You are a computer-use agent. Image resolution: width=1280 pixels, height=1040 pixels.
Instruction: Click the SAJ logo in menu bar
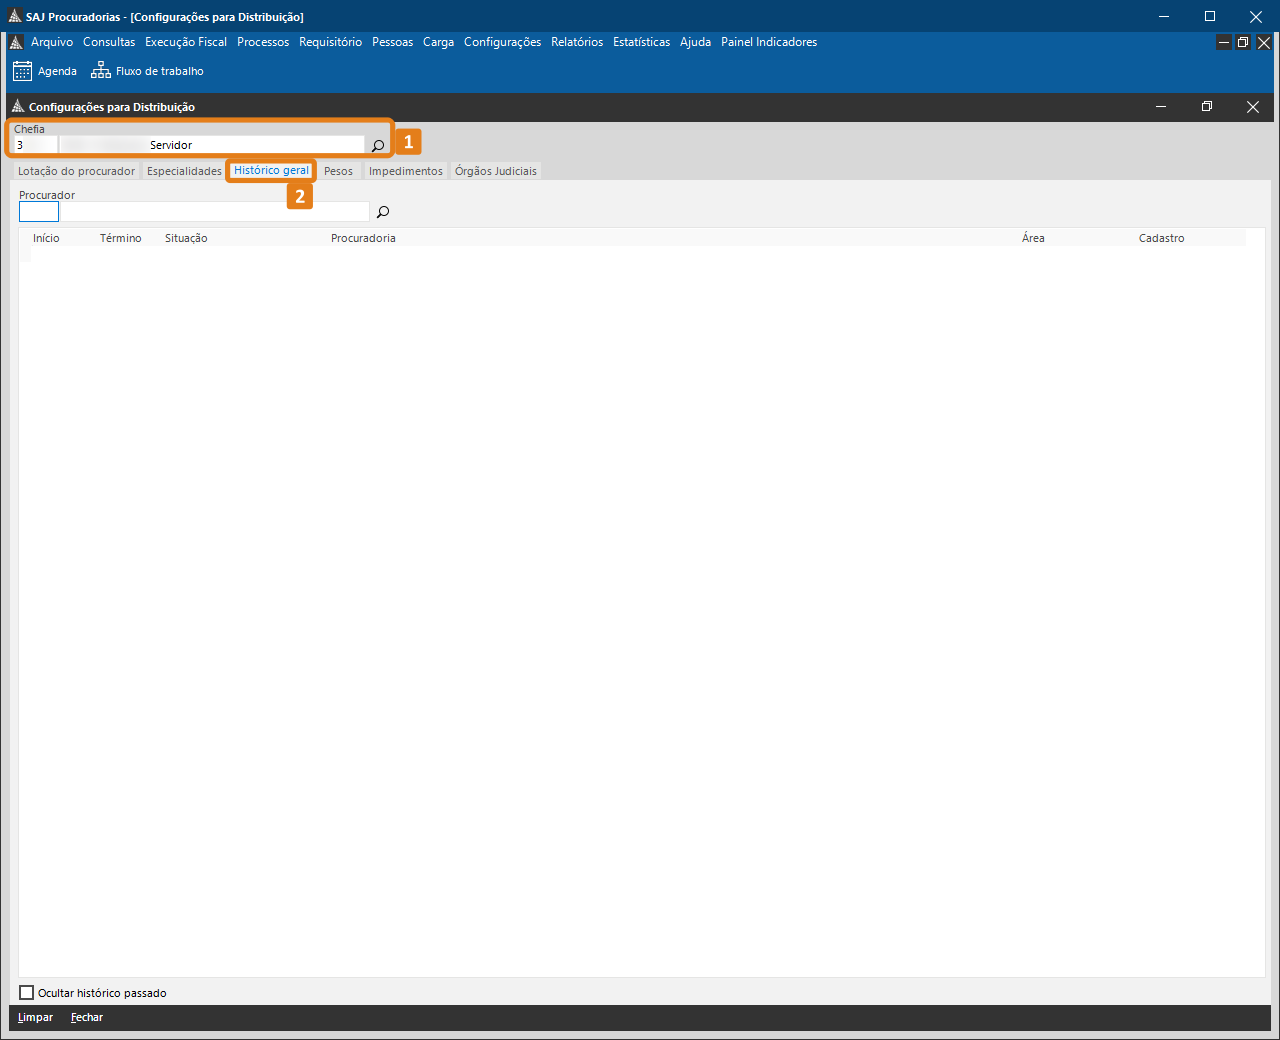[x=16, y=42]
